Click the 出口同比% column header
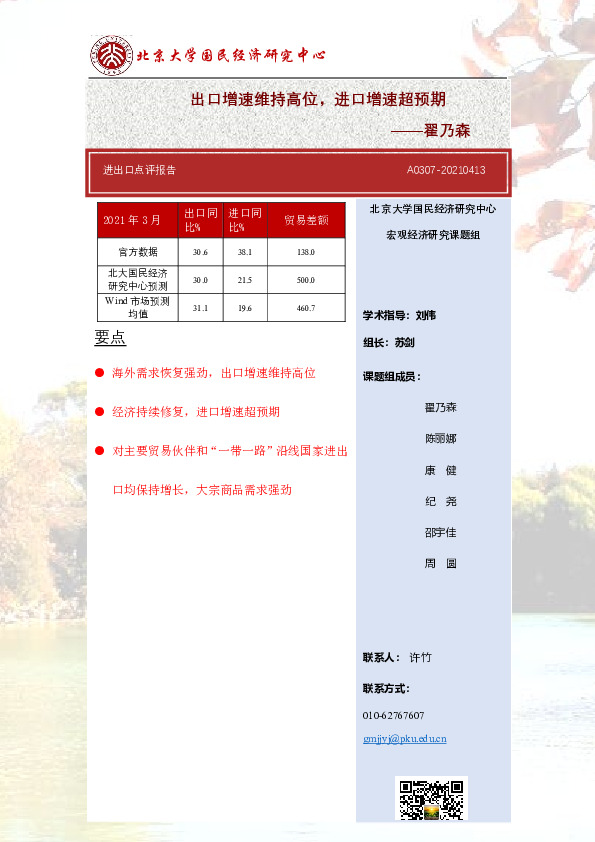 coord(200,220)
